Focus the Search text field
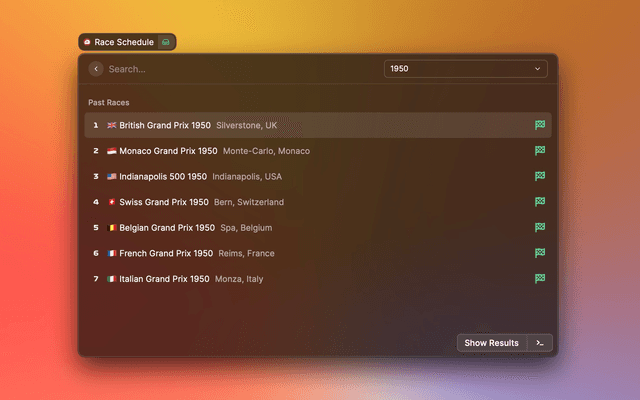The height and width of the screenshot is (400, 640). [240, 69]
